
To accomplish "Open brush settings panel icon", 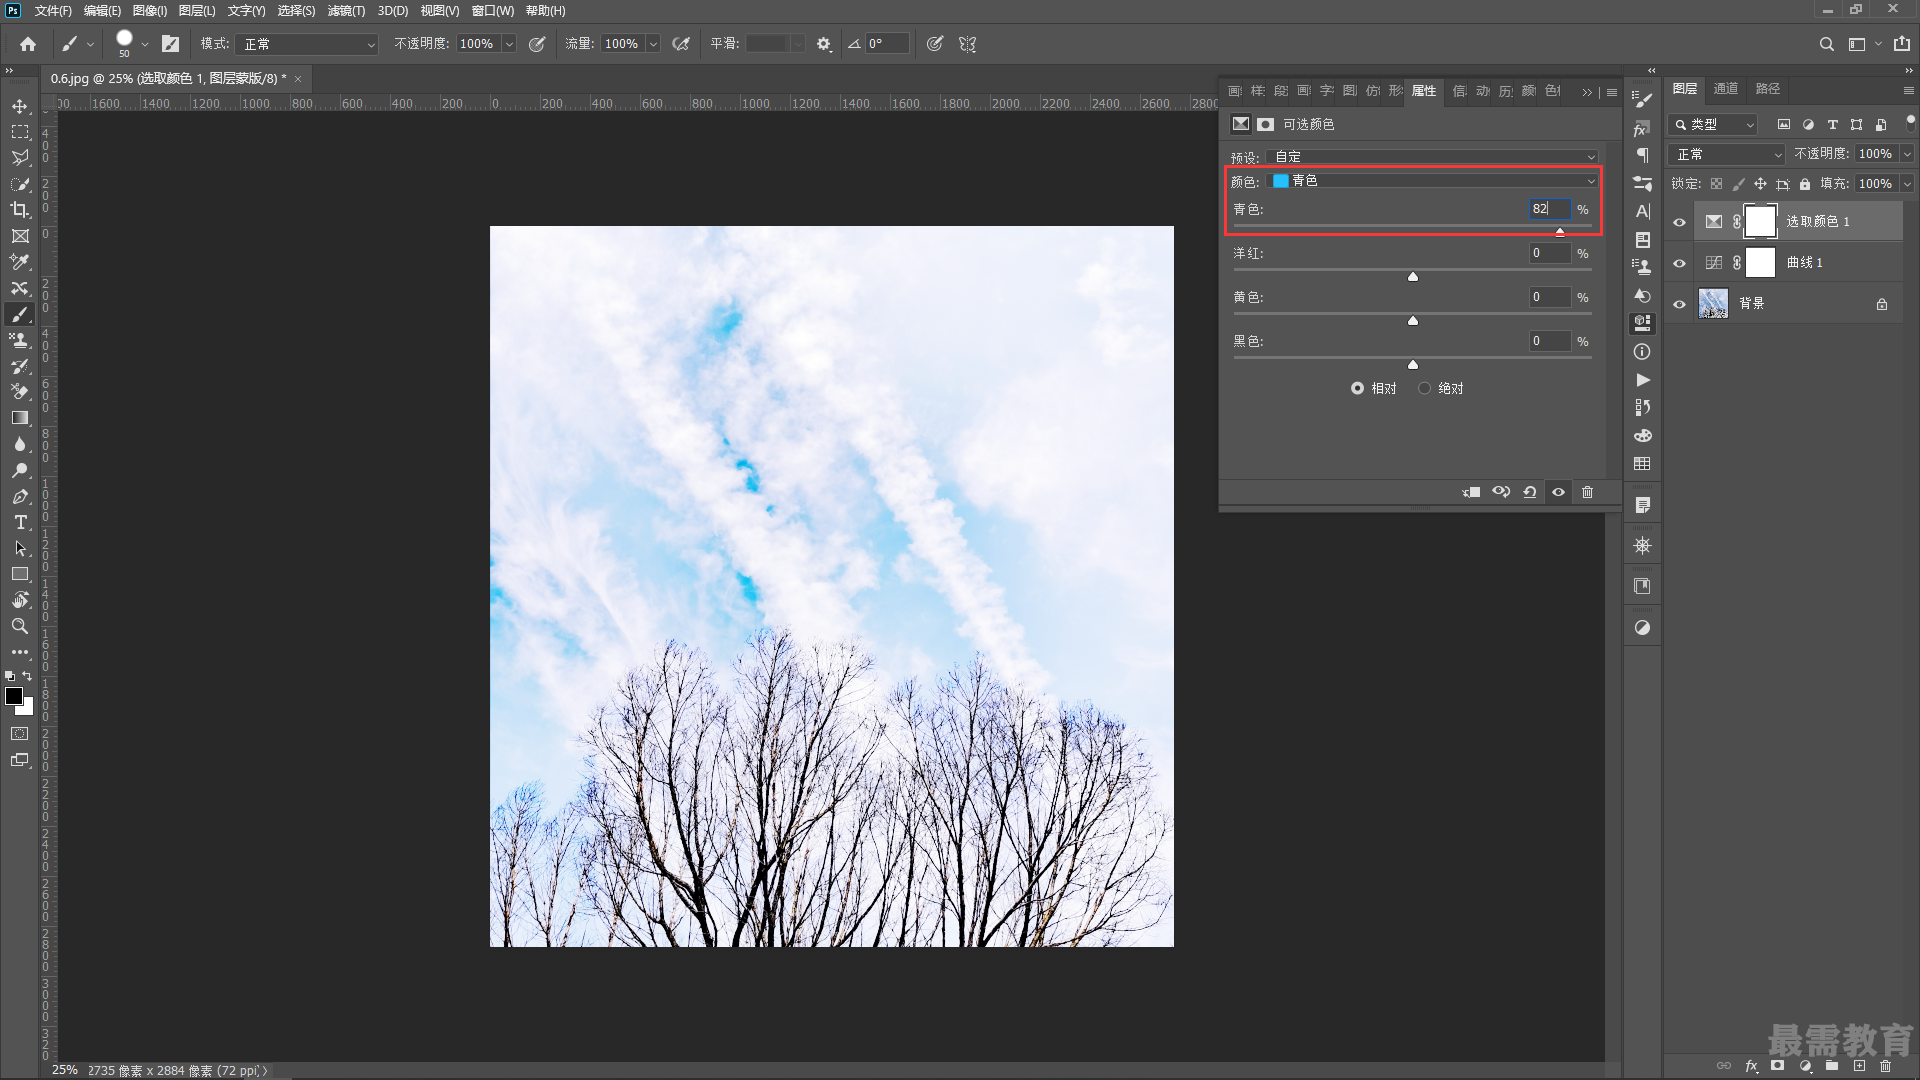I will point(171,44).
